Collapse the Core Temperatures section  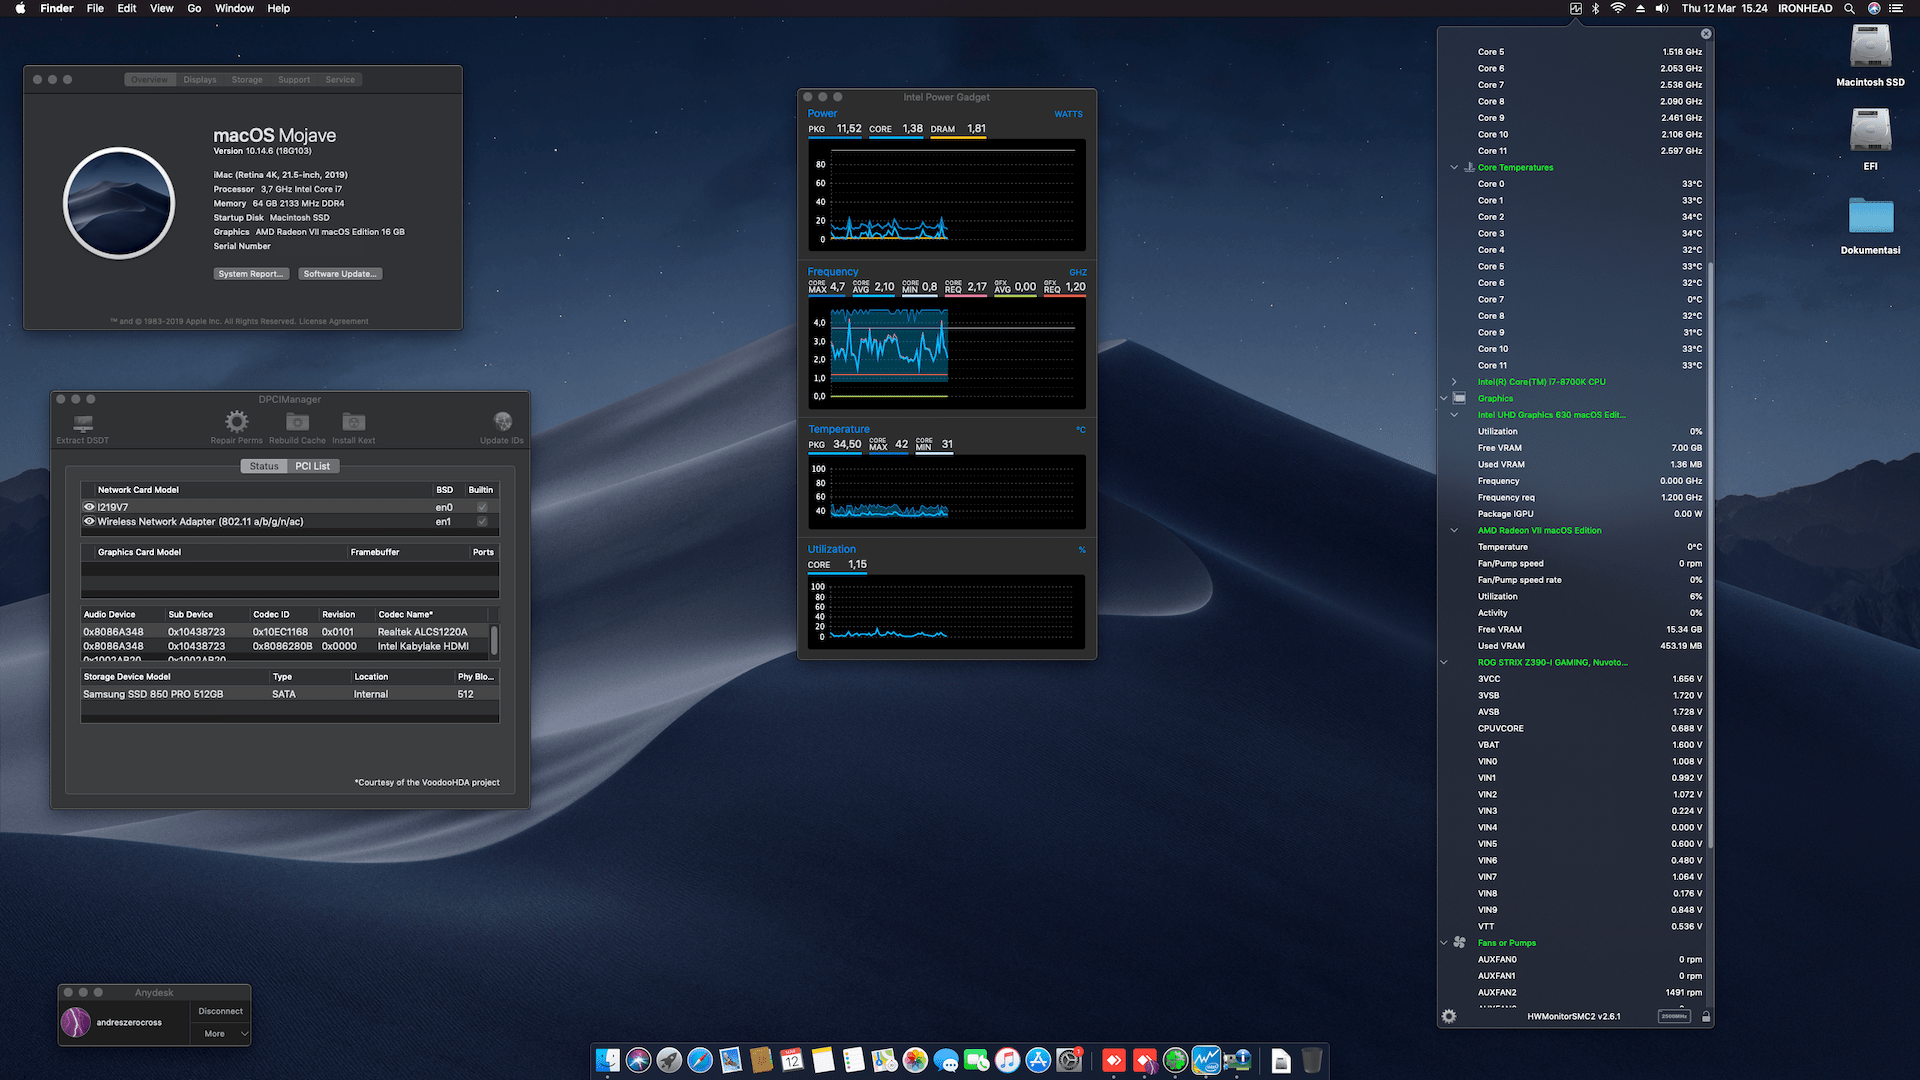click(x=1453, y=167)
